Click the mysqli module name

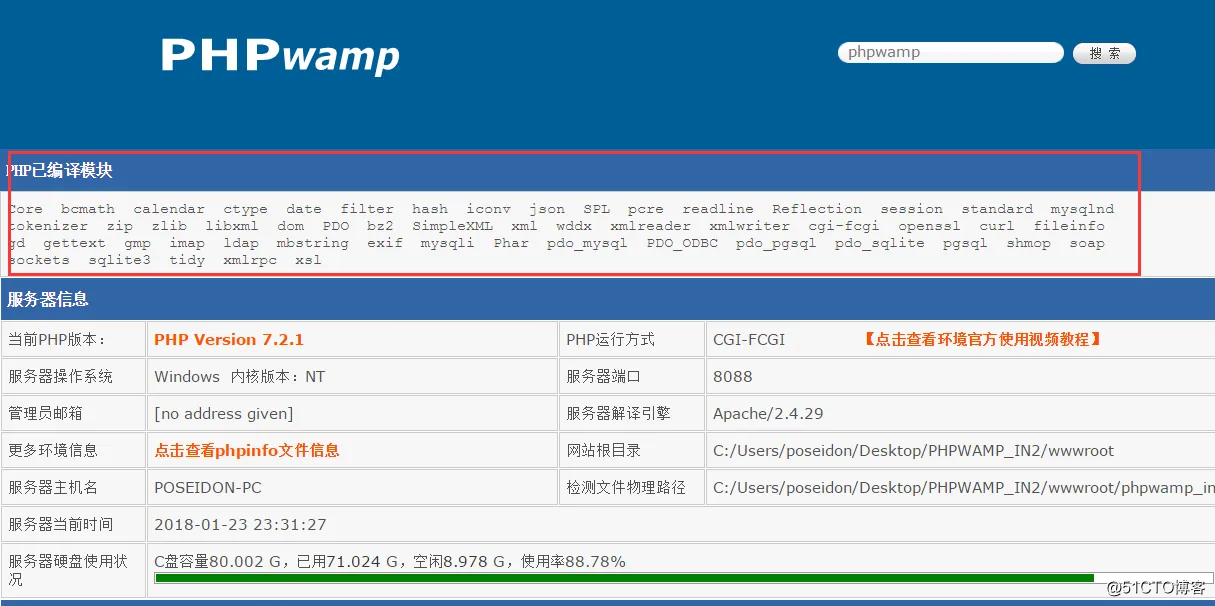448,243
